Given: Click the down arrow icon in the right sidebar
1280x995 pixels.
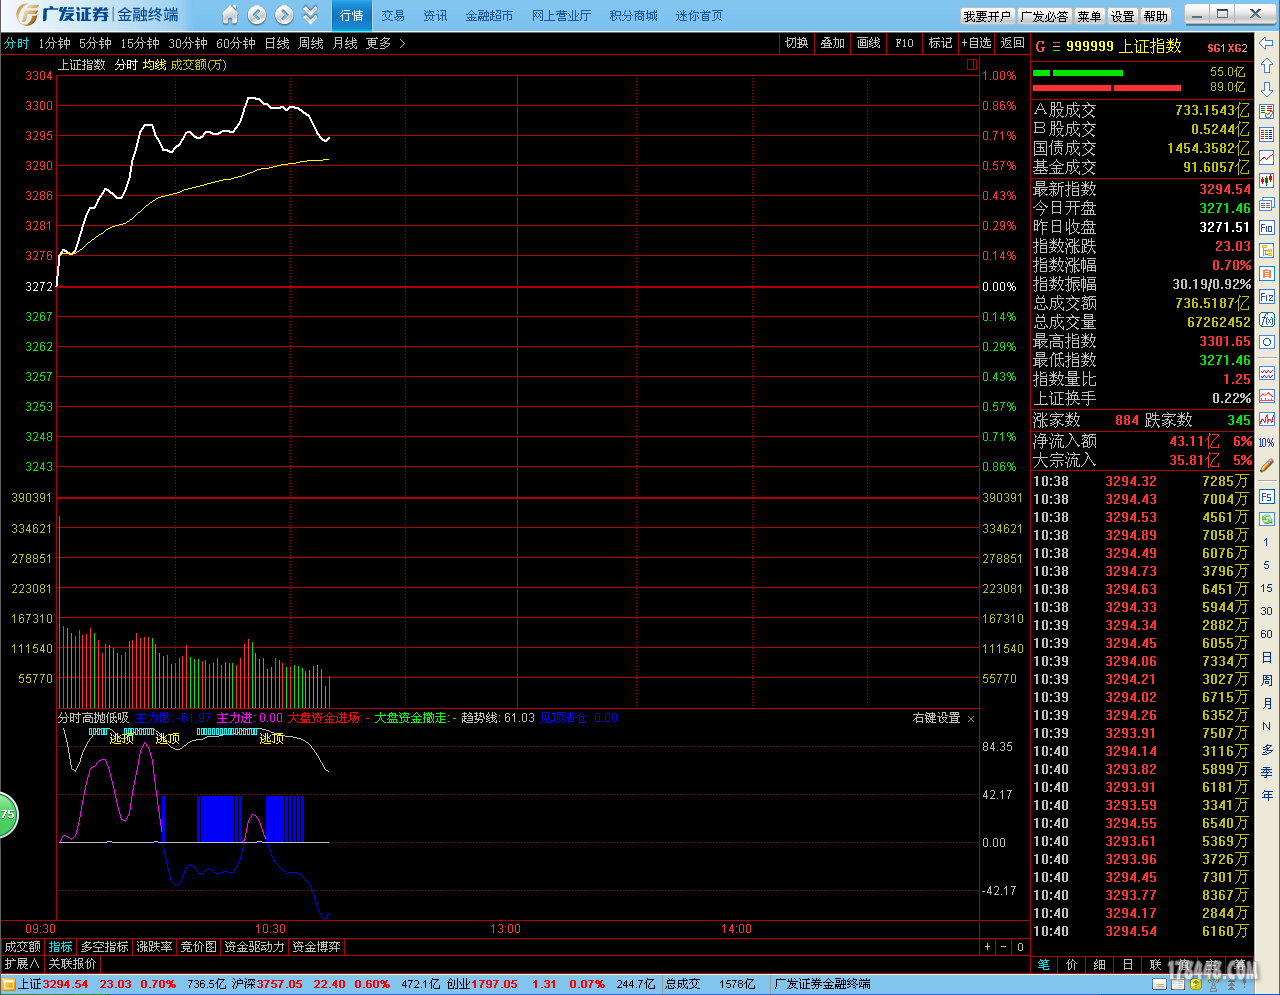Looking at the screenshot, I should (x=1267, y=88).
